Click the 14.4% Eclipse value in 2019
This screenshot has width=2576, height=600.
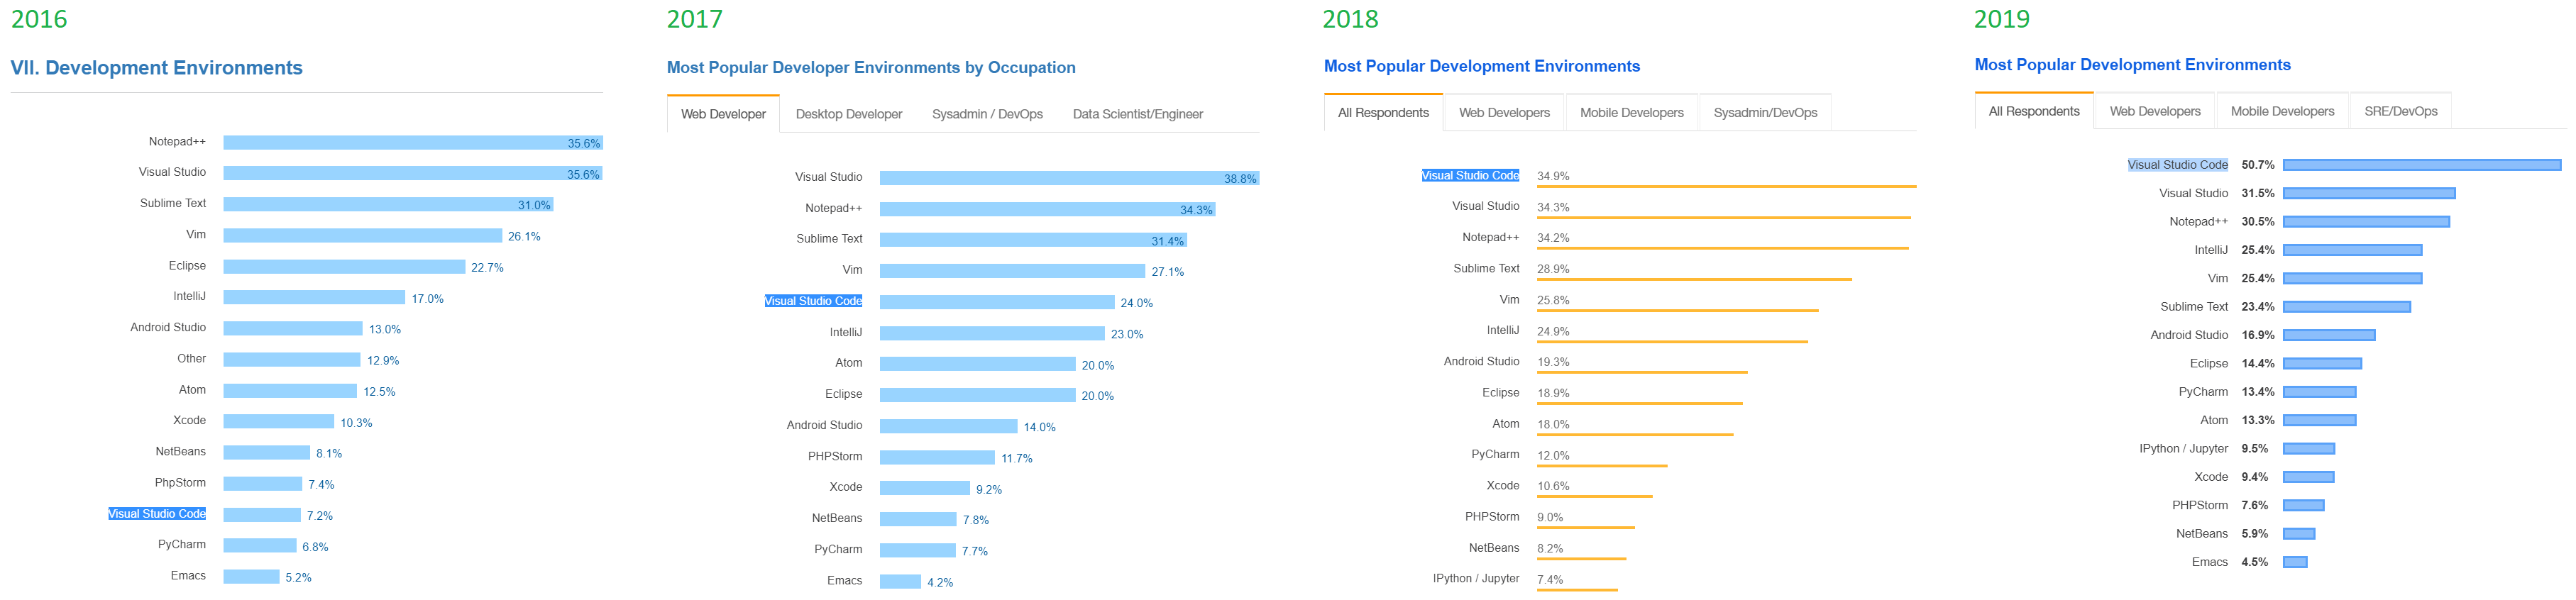(2257, 364)
